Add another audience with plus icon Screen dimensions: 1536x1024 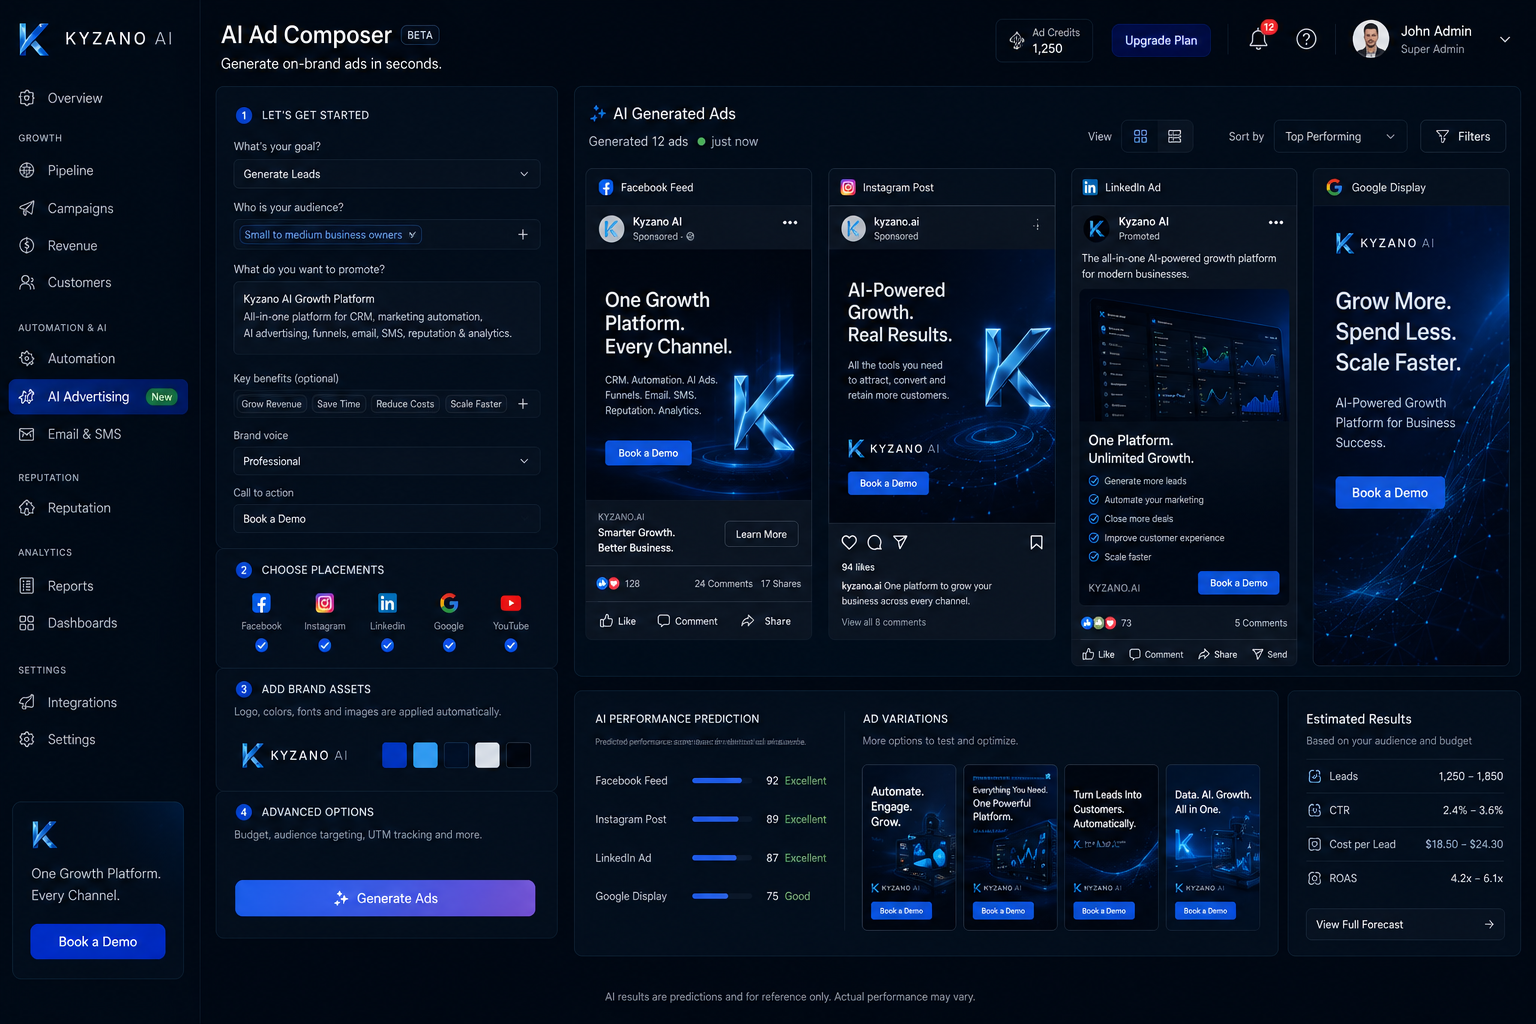(523, 234)
